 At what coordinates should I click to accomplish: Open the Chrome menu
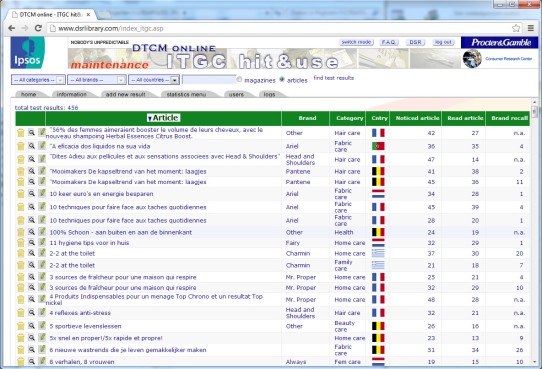click(x=531, y=28)
